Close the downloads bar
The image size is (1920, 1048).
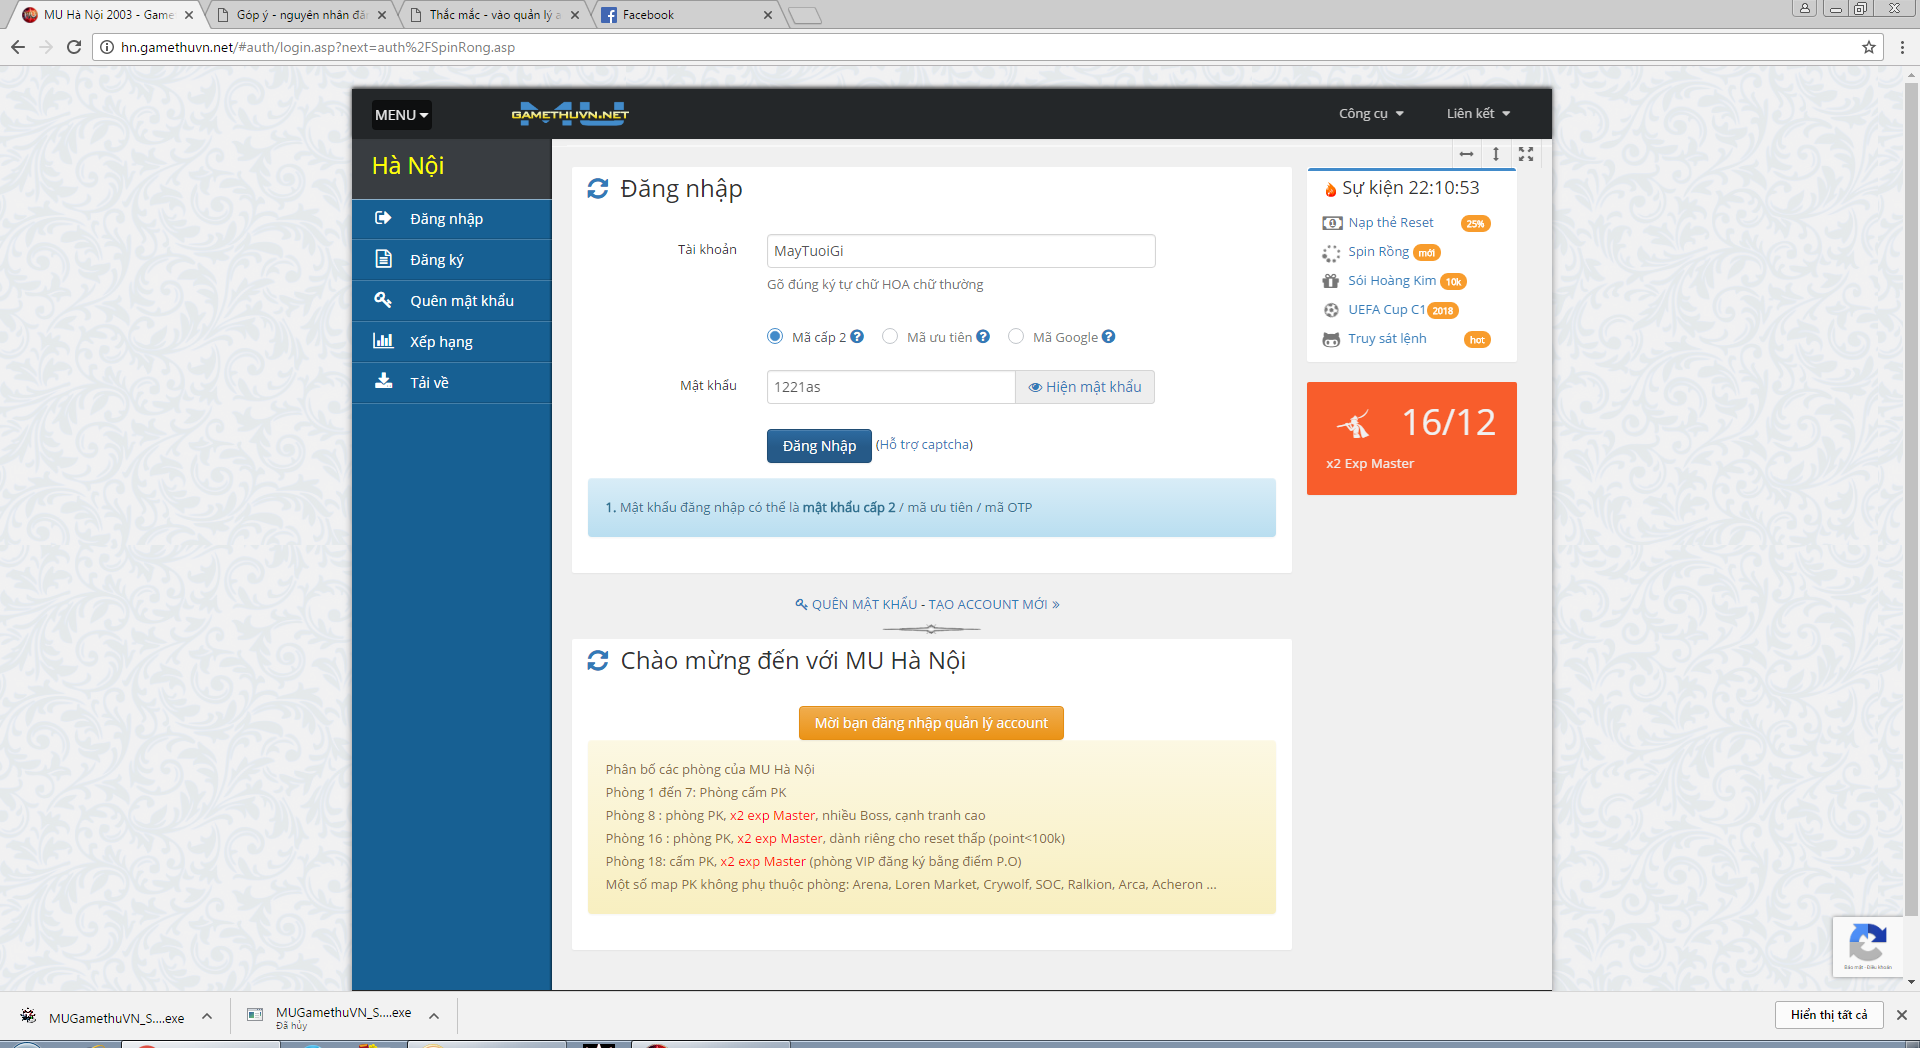[1901, 1015]
